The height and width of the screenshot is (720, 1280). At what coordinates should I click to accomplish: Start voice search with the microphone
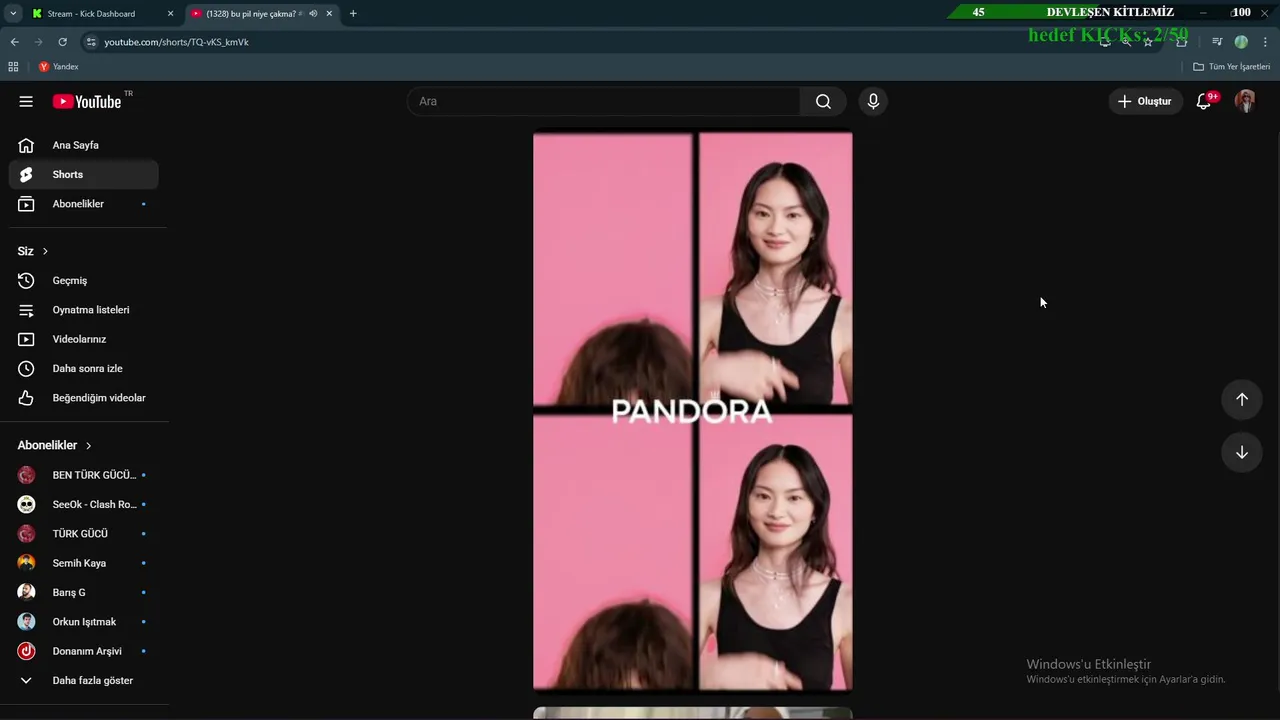[873, 101]
